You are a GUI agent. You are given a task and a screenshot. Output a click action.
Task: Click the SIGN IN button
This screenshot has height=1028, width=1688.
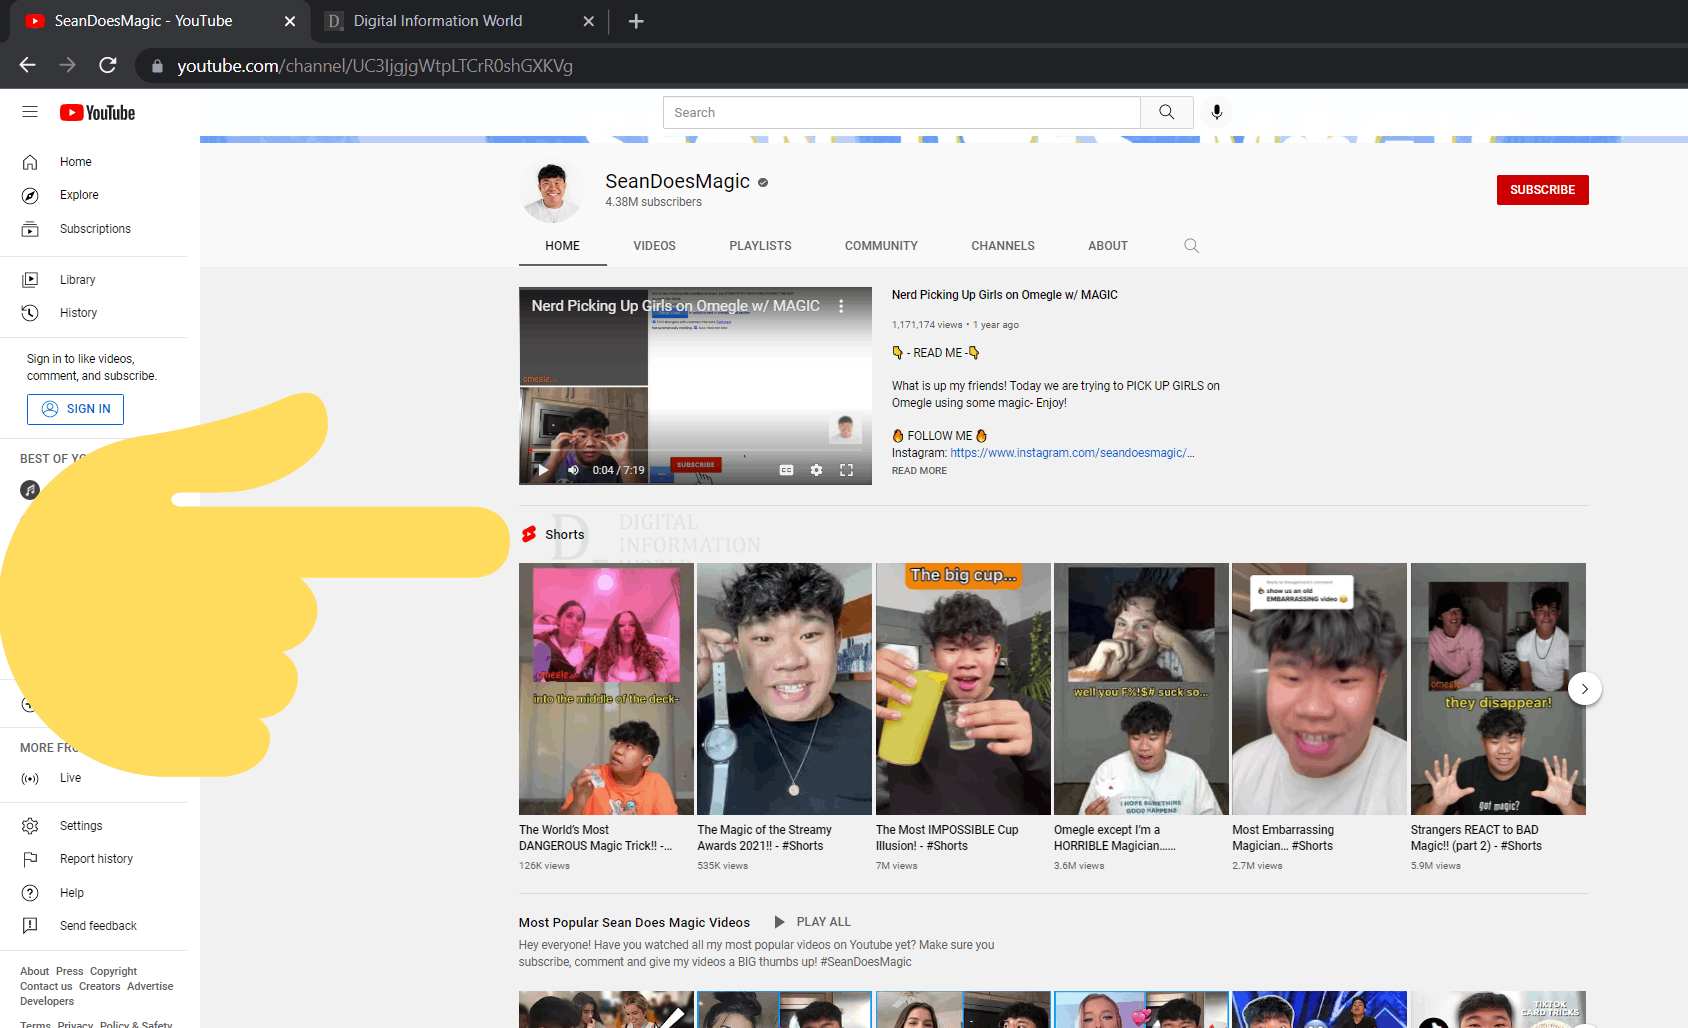[75, 409]
